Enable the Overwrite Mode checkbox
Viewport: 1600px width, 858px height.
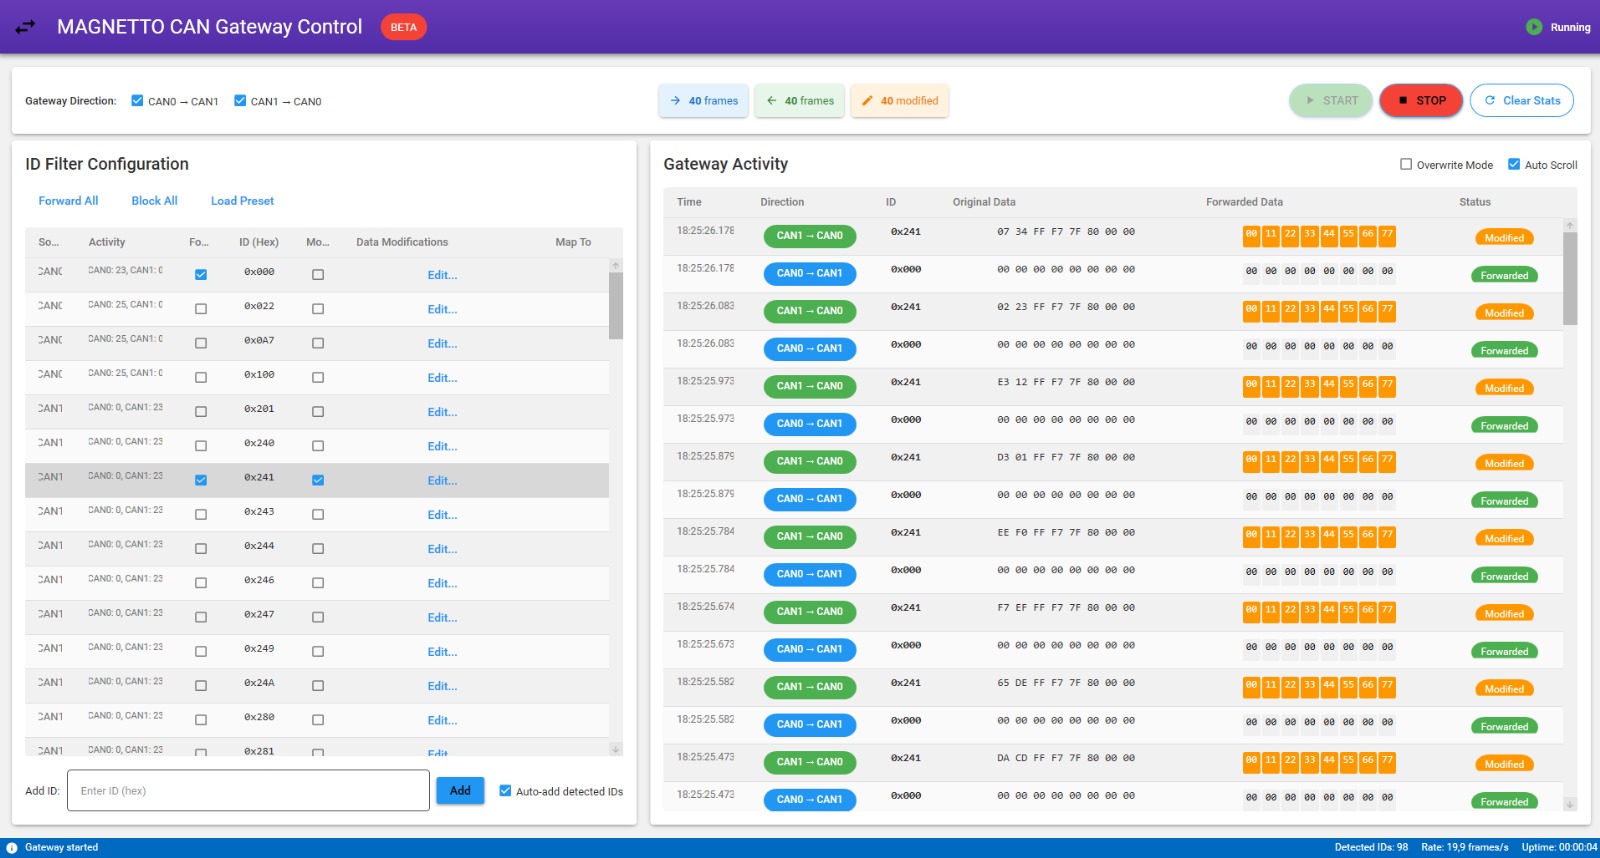[x=1406, y=165]
